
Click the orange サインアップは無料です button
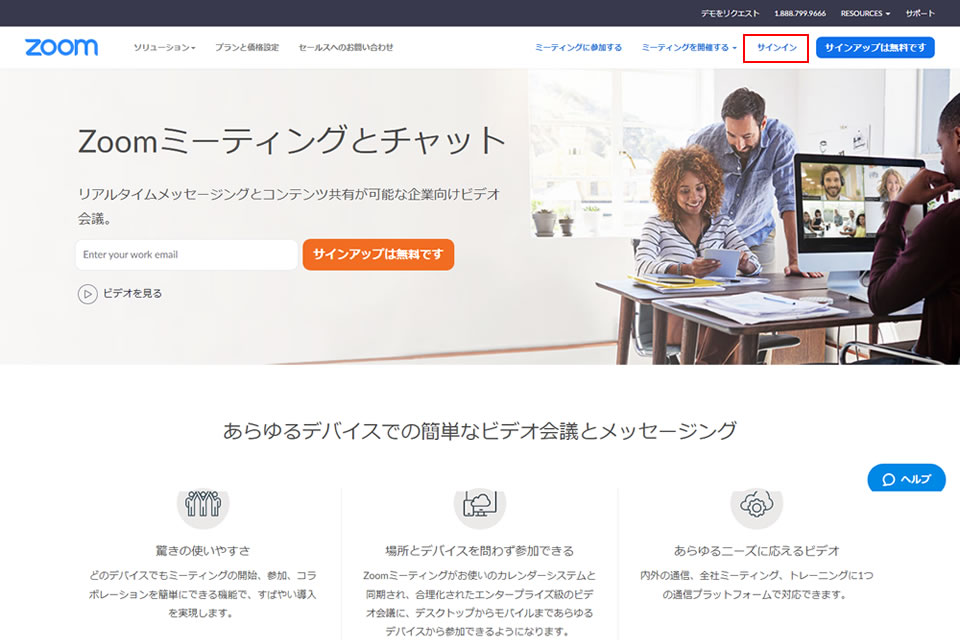click(x=378, y=254)
